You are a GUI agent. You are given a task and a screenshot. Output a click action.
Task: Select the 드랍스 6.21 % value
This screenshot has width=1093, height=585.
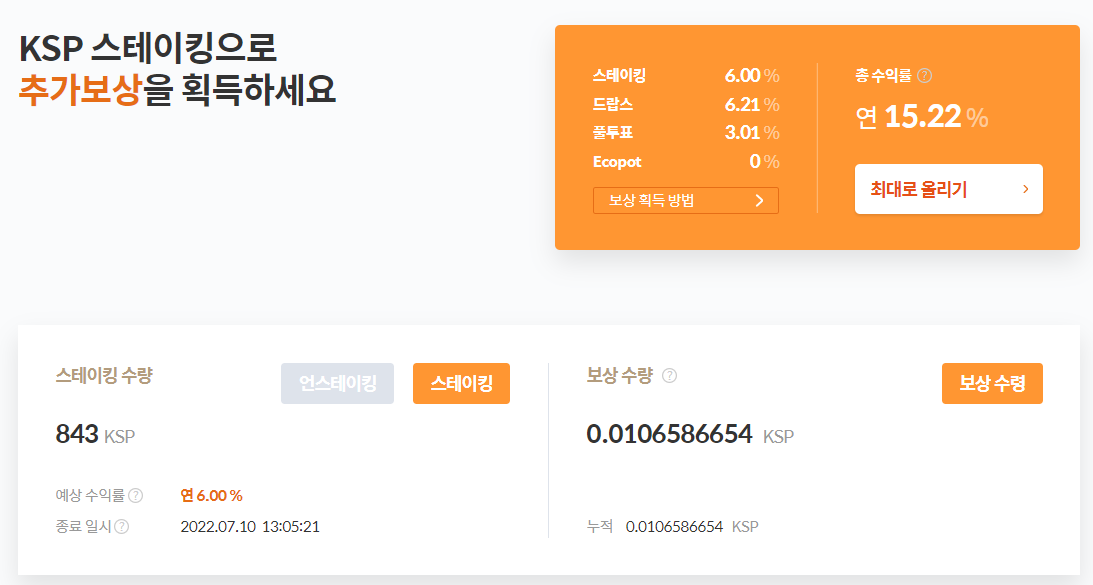[752, 105]
